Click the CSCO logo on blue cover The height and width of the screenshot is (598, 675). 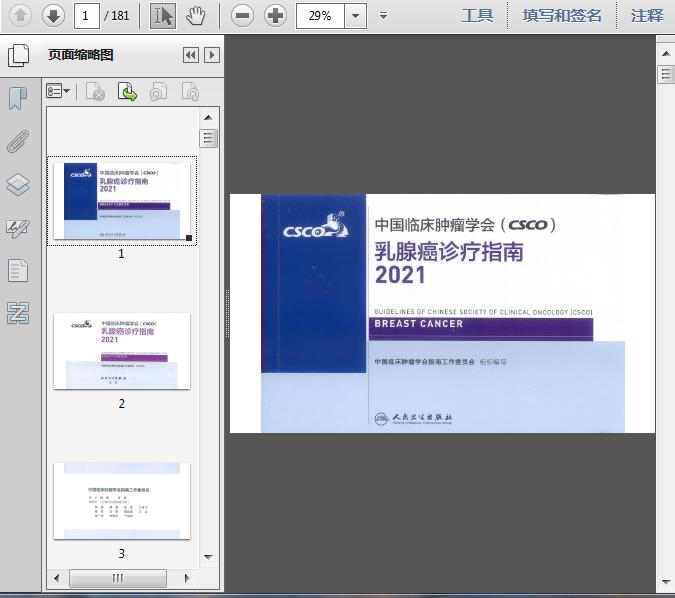pos(316,226)
